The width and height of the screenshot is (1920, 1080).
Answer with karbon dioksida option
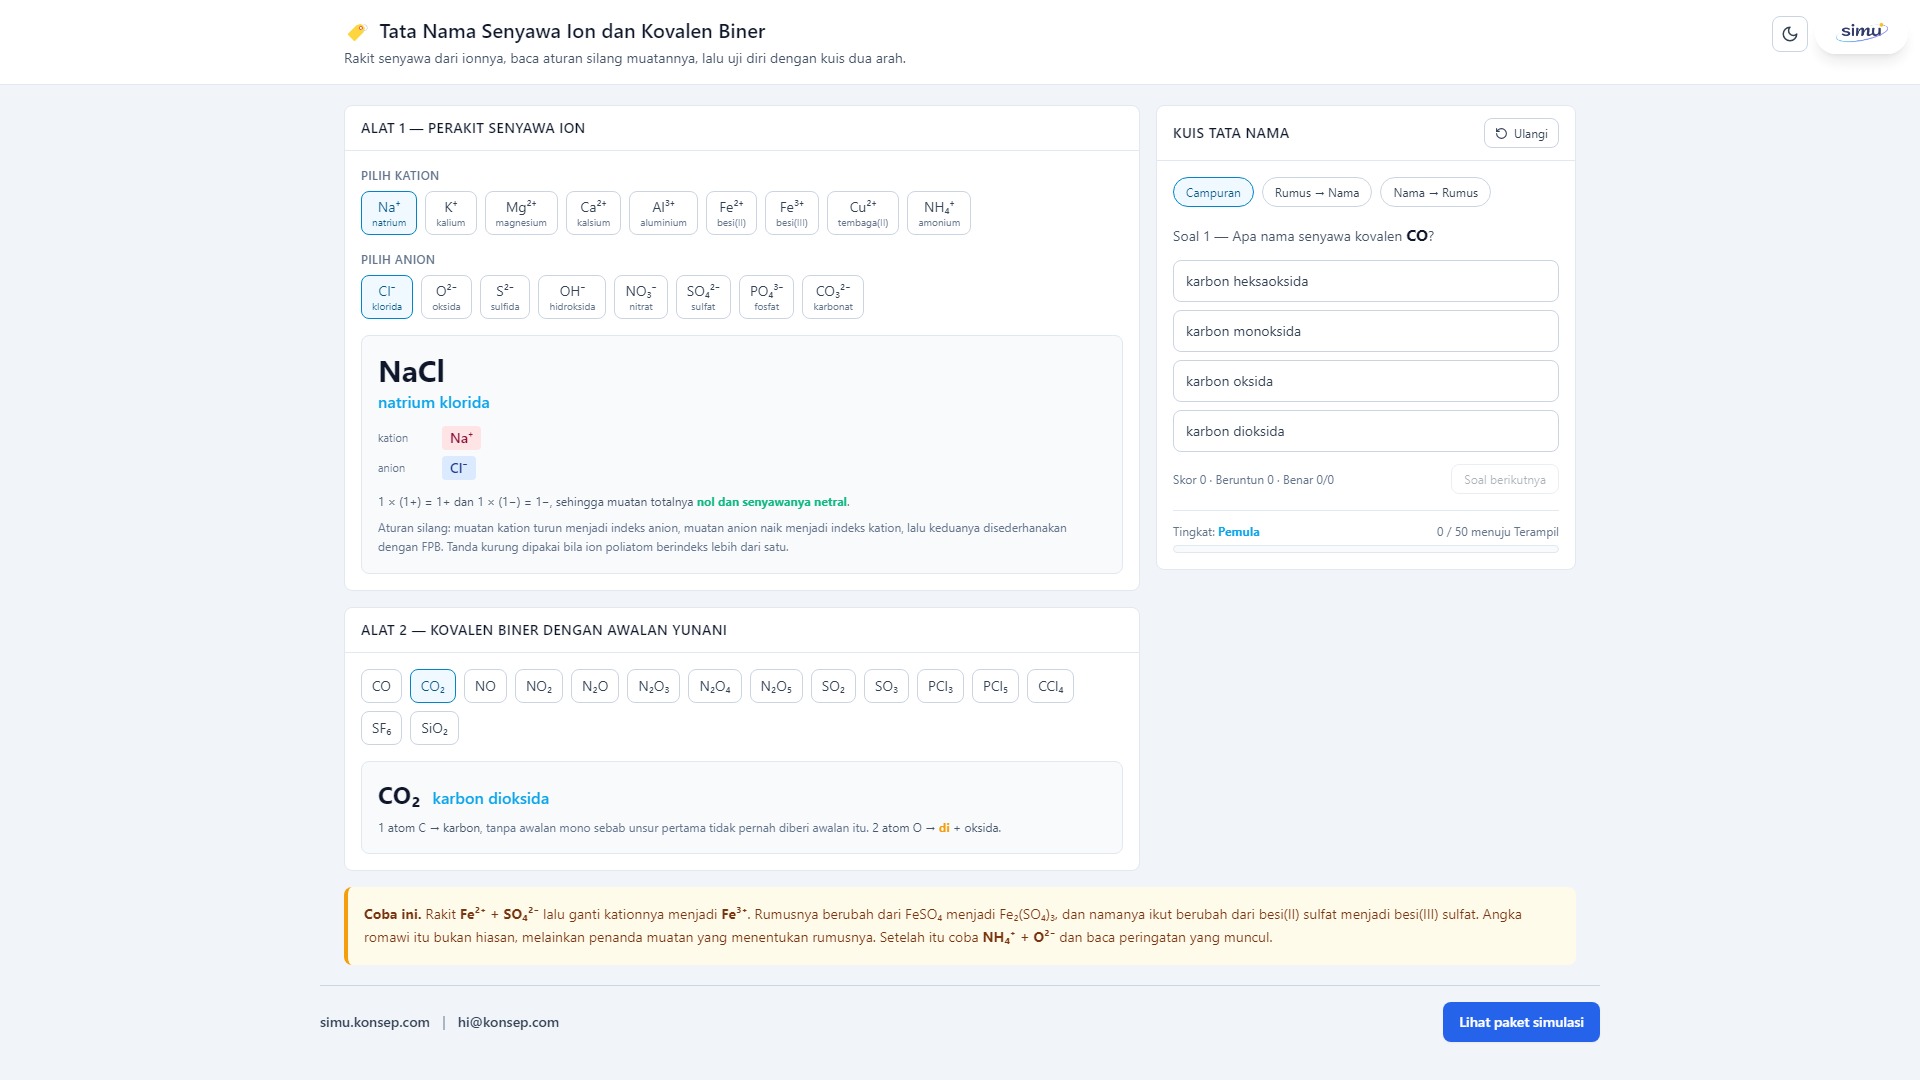click(x=1365, y=431)
